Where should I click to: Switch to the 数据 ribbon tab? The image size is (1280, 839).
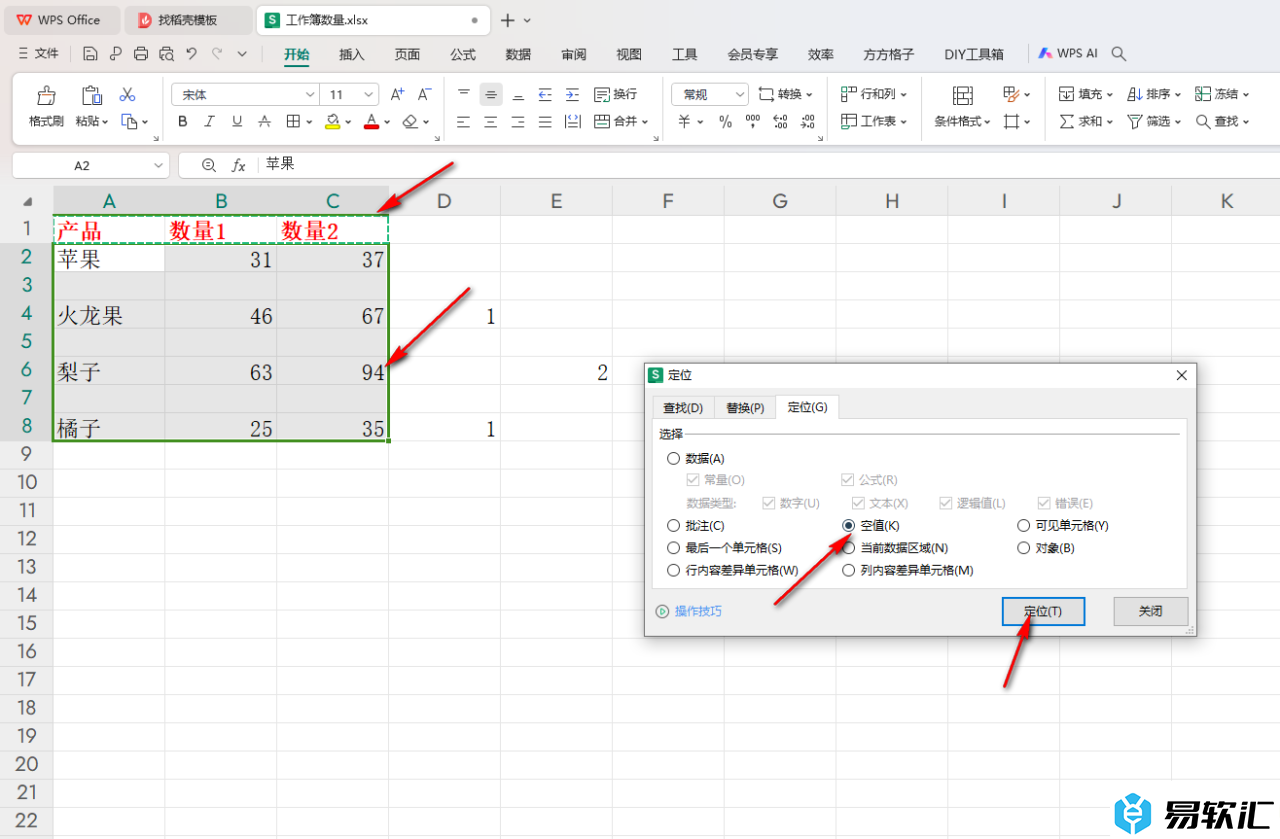(x=518, y=54)
